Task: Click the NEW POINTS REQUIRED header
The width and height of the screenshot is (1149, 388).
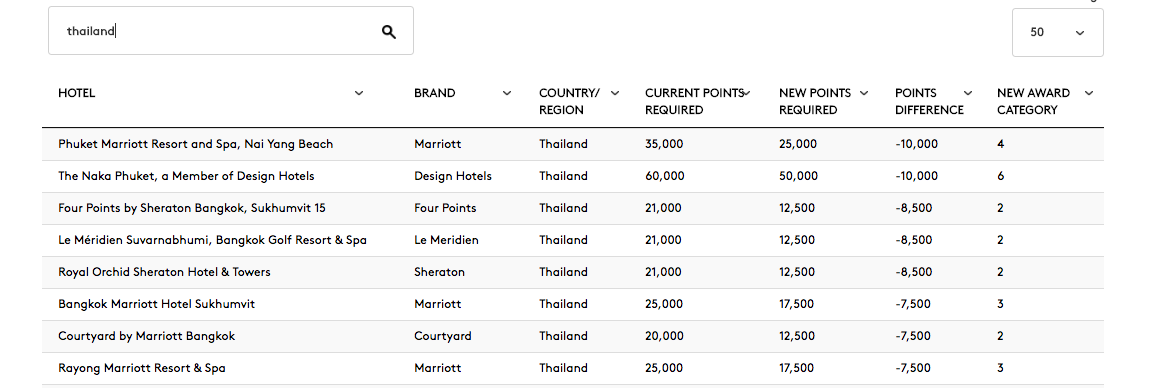Action: click(x=815, y=101)
